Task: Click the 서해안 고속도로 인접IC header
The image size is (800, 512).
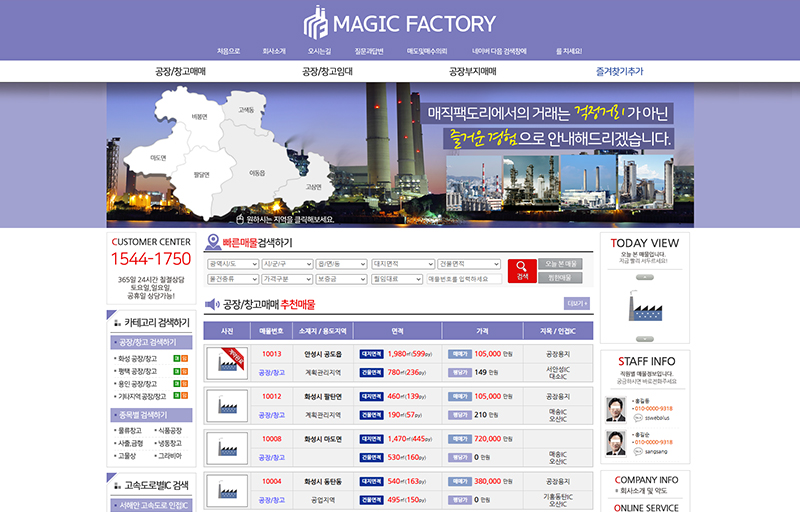Action: (x=151, y=505)
